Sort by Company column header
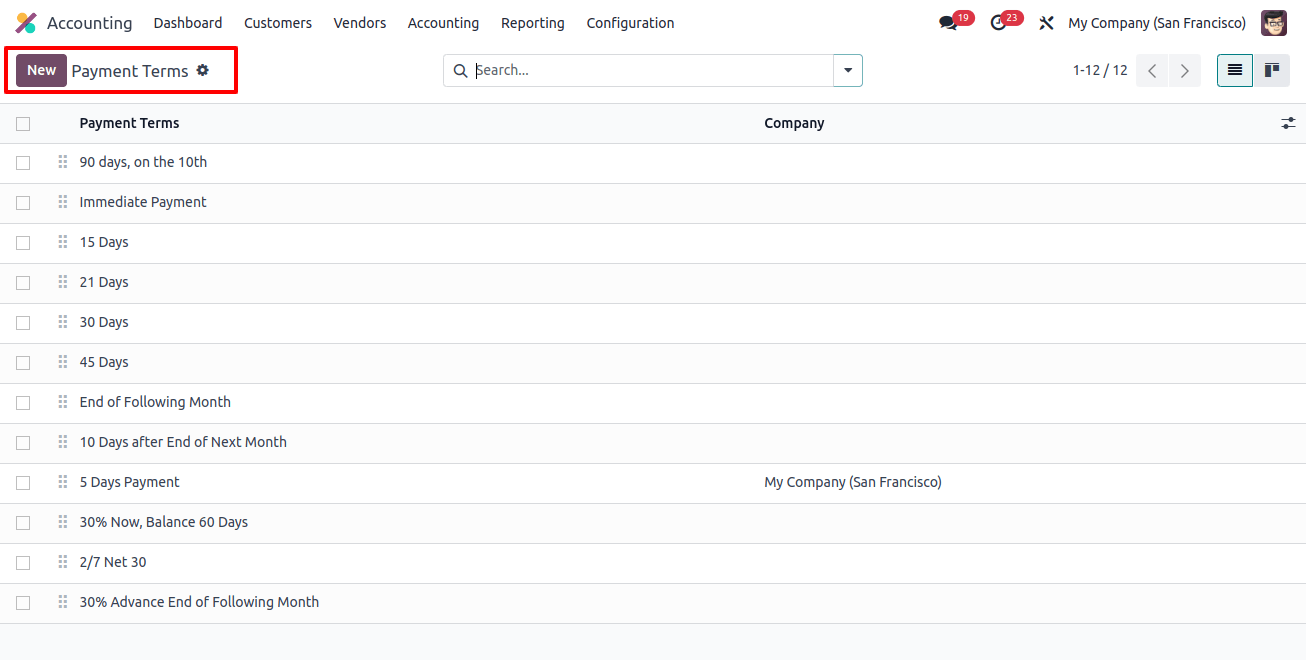 794,123
